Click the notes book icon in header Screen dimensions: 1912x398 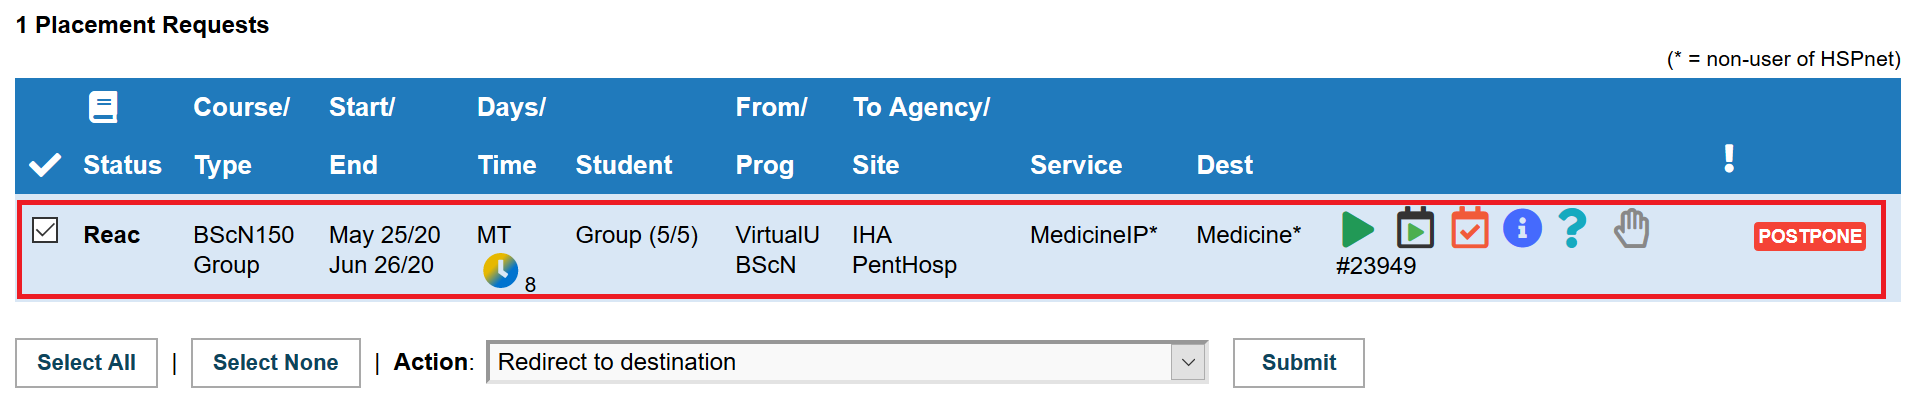pos(103,107)
